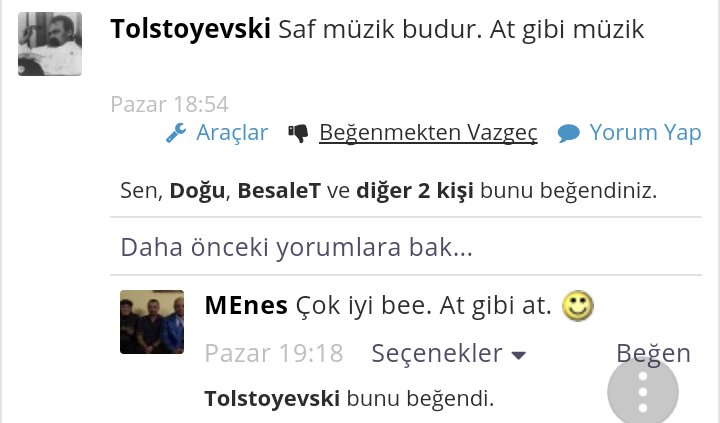This screenshot has width=720, height=423.
Task: Open Tolstoyevski's profile picture
Action: point(50,45)
